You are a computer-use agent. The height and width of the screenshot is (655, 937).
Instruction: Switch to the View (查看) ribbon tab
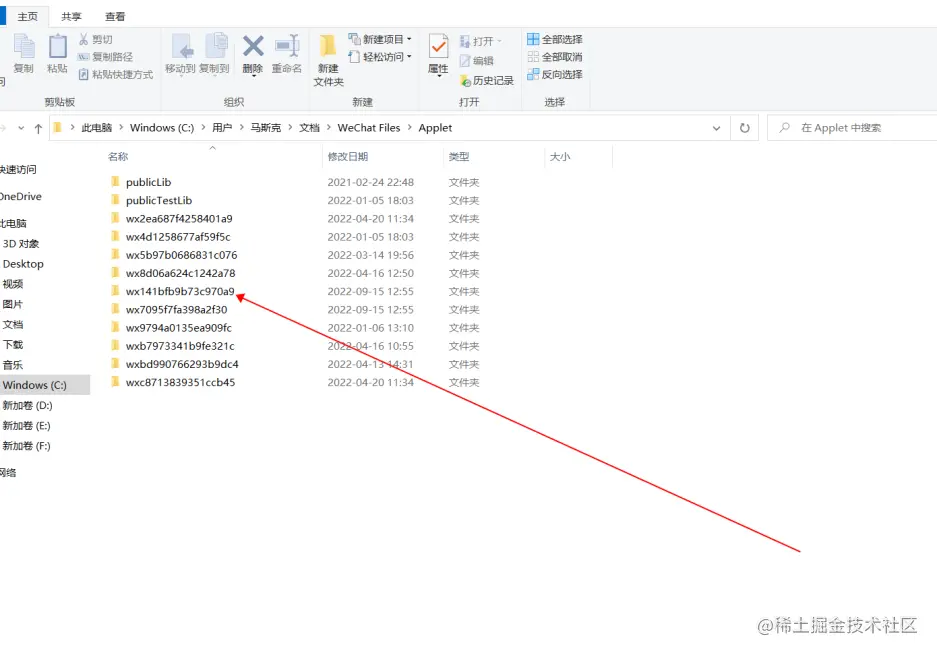point(115,16)
